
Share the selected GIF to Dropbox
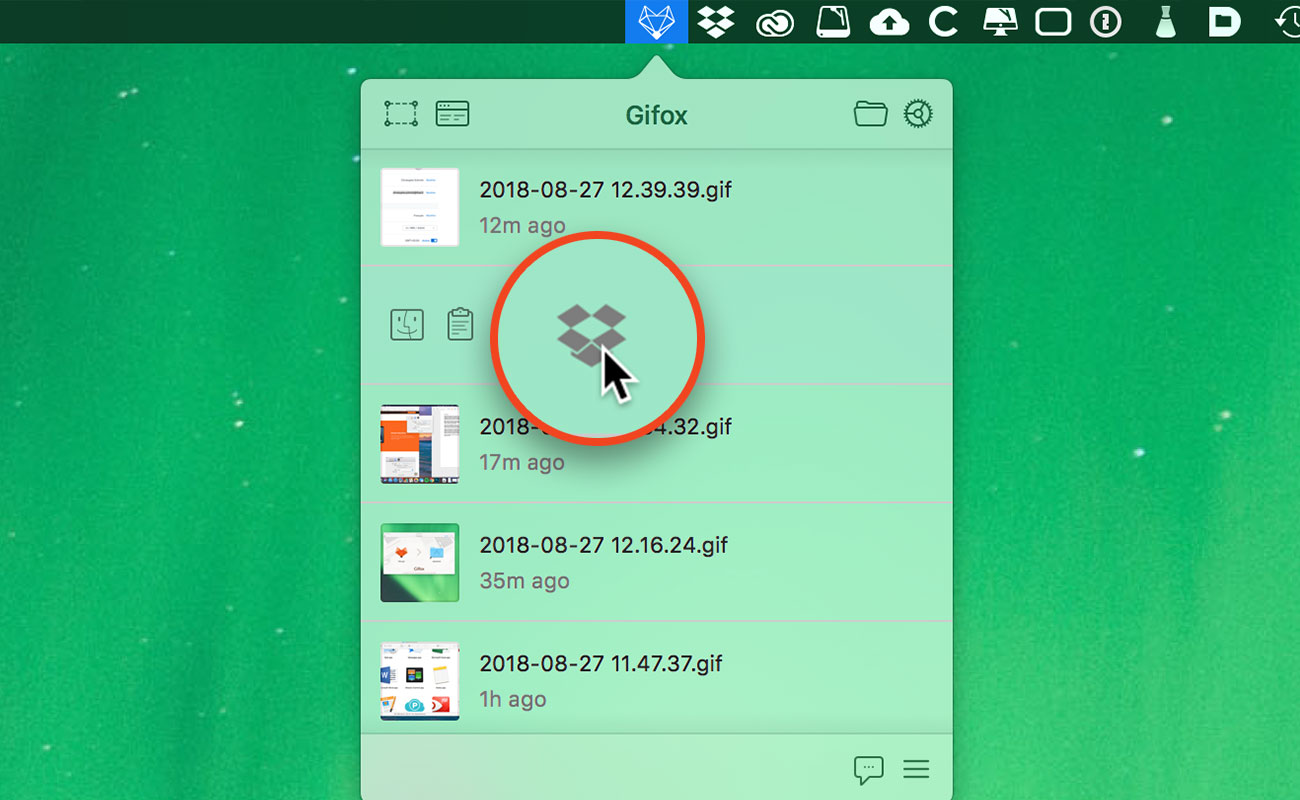[x=591, y=332]
